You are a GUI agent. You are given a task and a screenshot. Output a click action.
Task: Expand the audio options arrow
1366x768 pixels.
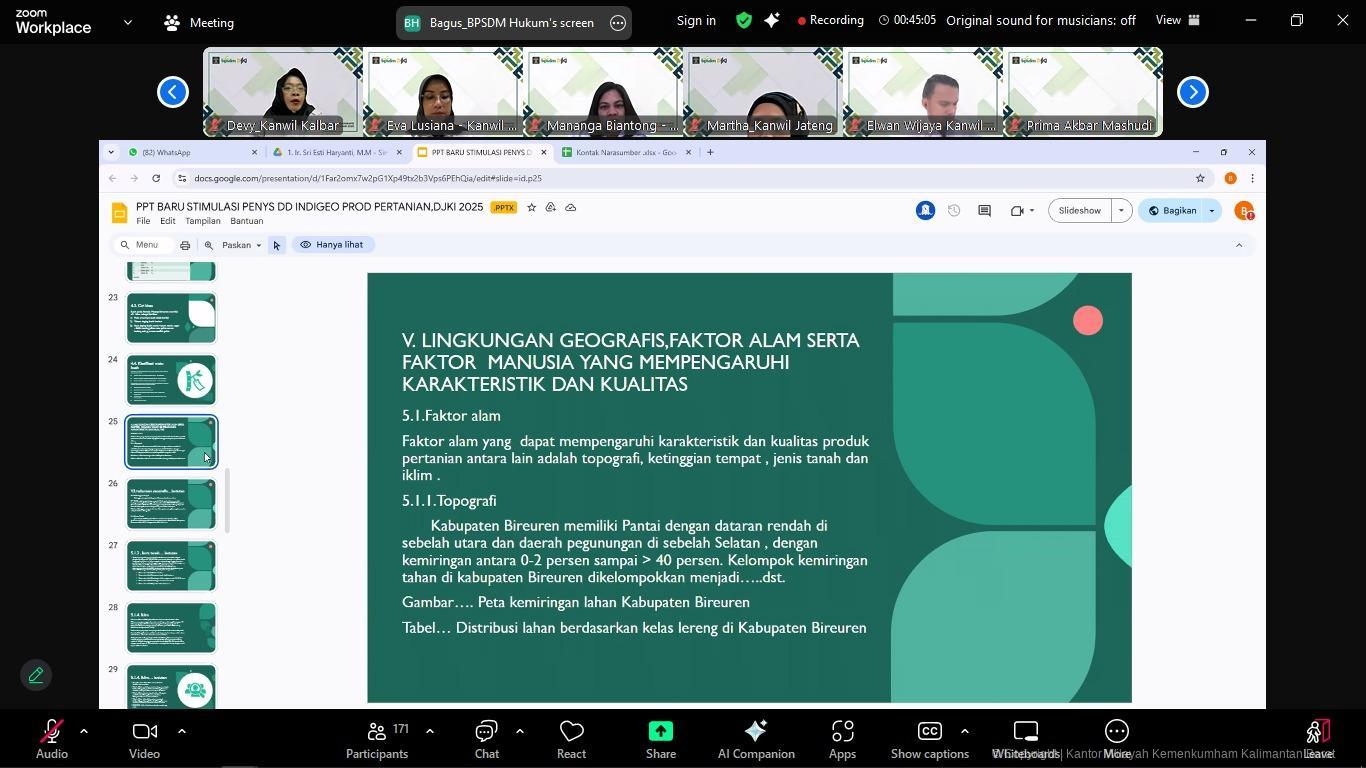[x=84, y=731]
